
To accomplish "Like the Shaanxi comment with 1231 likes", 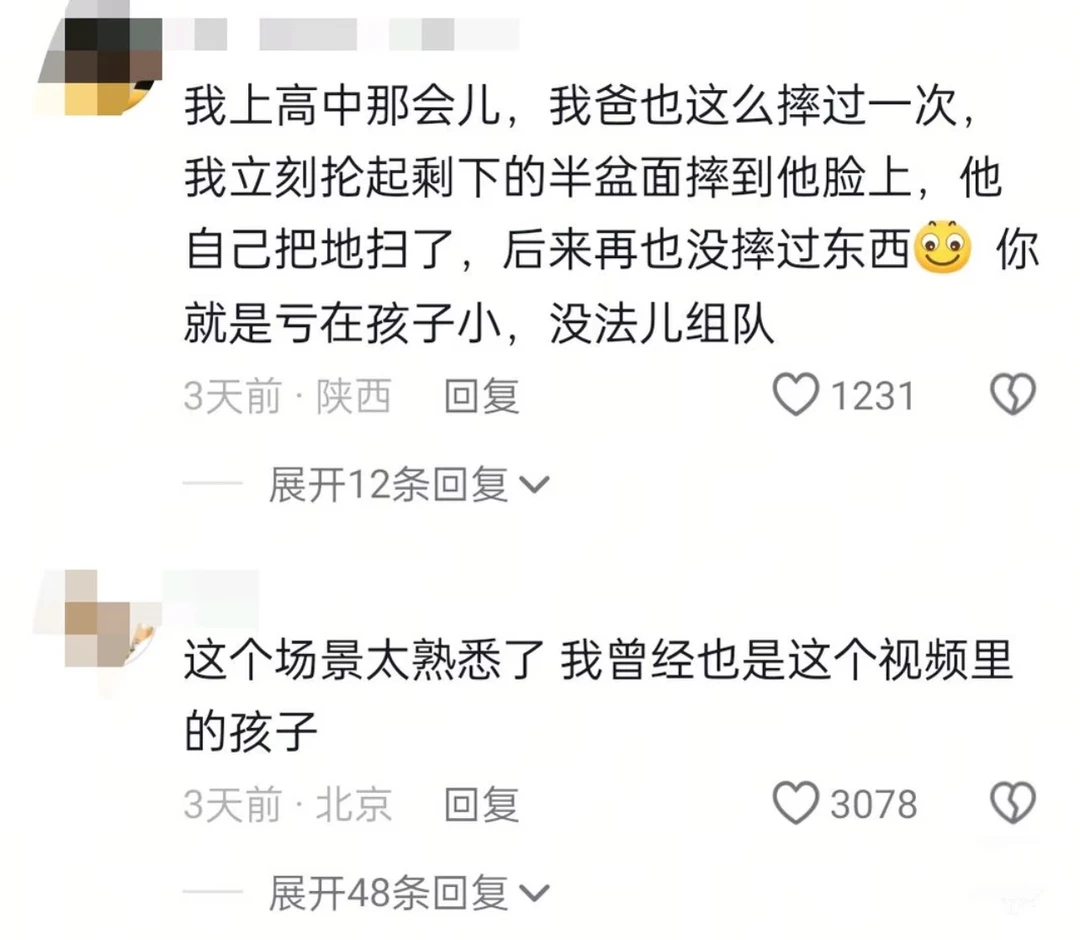I will pyautogui.click(x=796, y=395).
